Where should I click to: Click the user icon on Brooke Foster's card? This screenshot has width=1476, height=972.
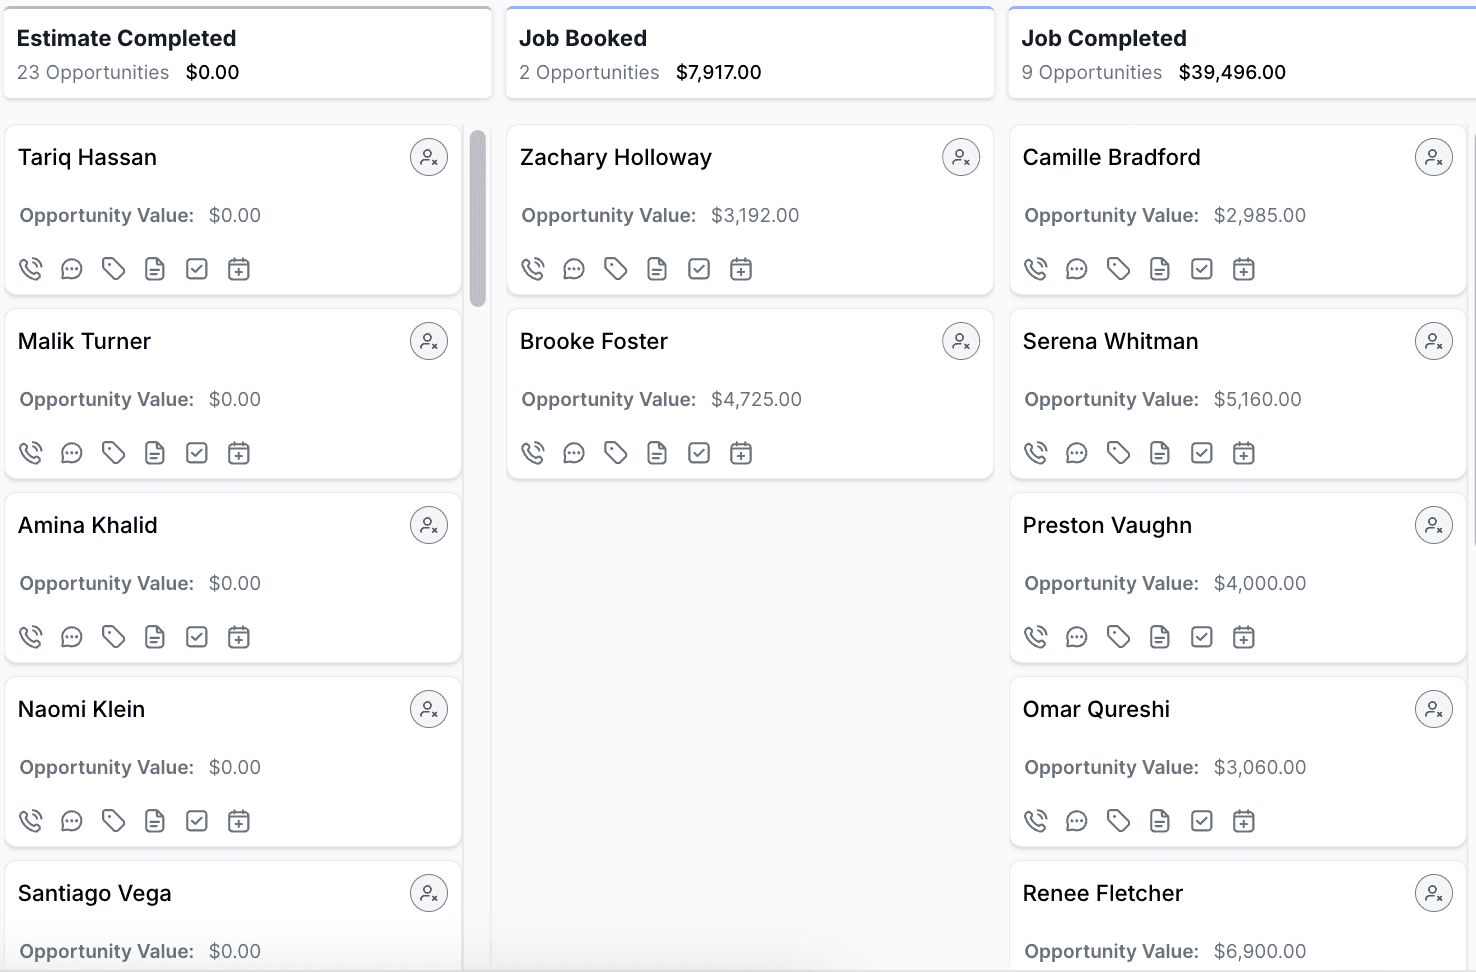pos(961,341)
